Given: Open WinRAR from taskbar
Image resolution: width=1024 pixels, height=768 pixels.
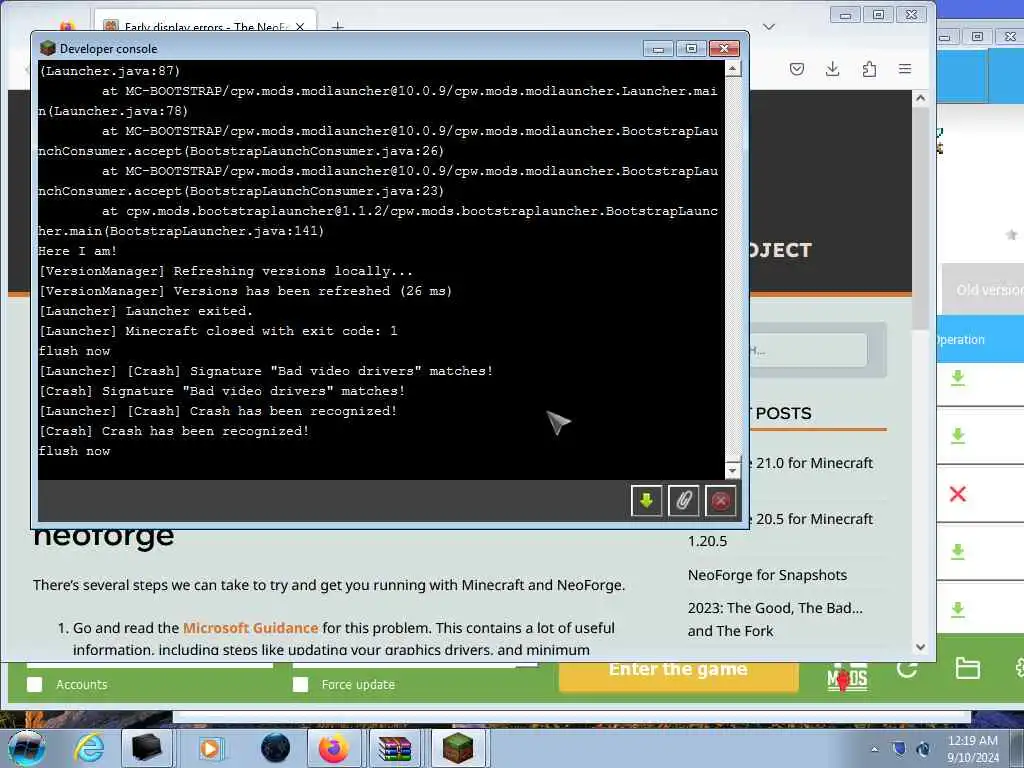Looking at the screenshot, I should pyautogui.click(x=395, y=748).
